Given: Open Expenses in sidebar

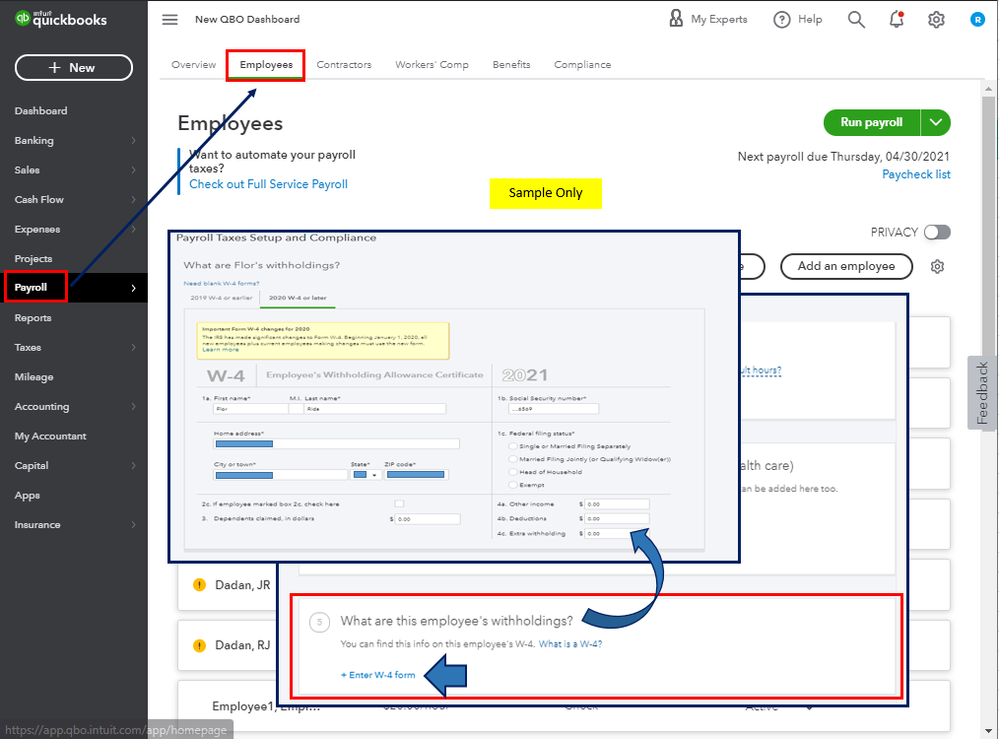Looking at the screenshot, I should pyautogui.click(x=38, y=229).
